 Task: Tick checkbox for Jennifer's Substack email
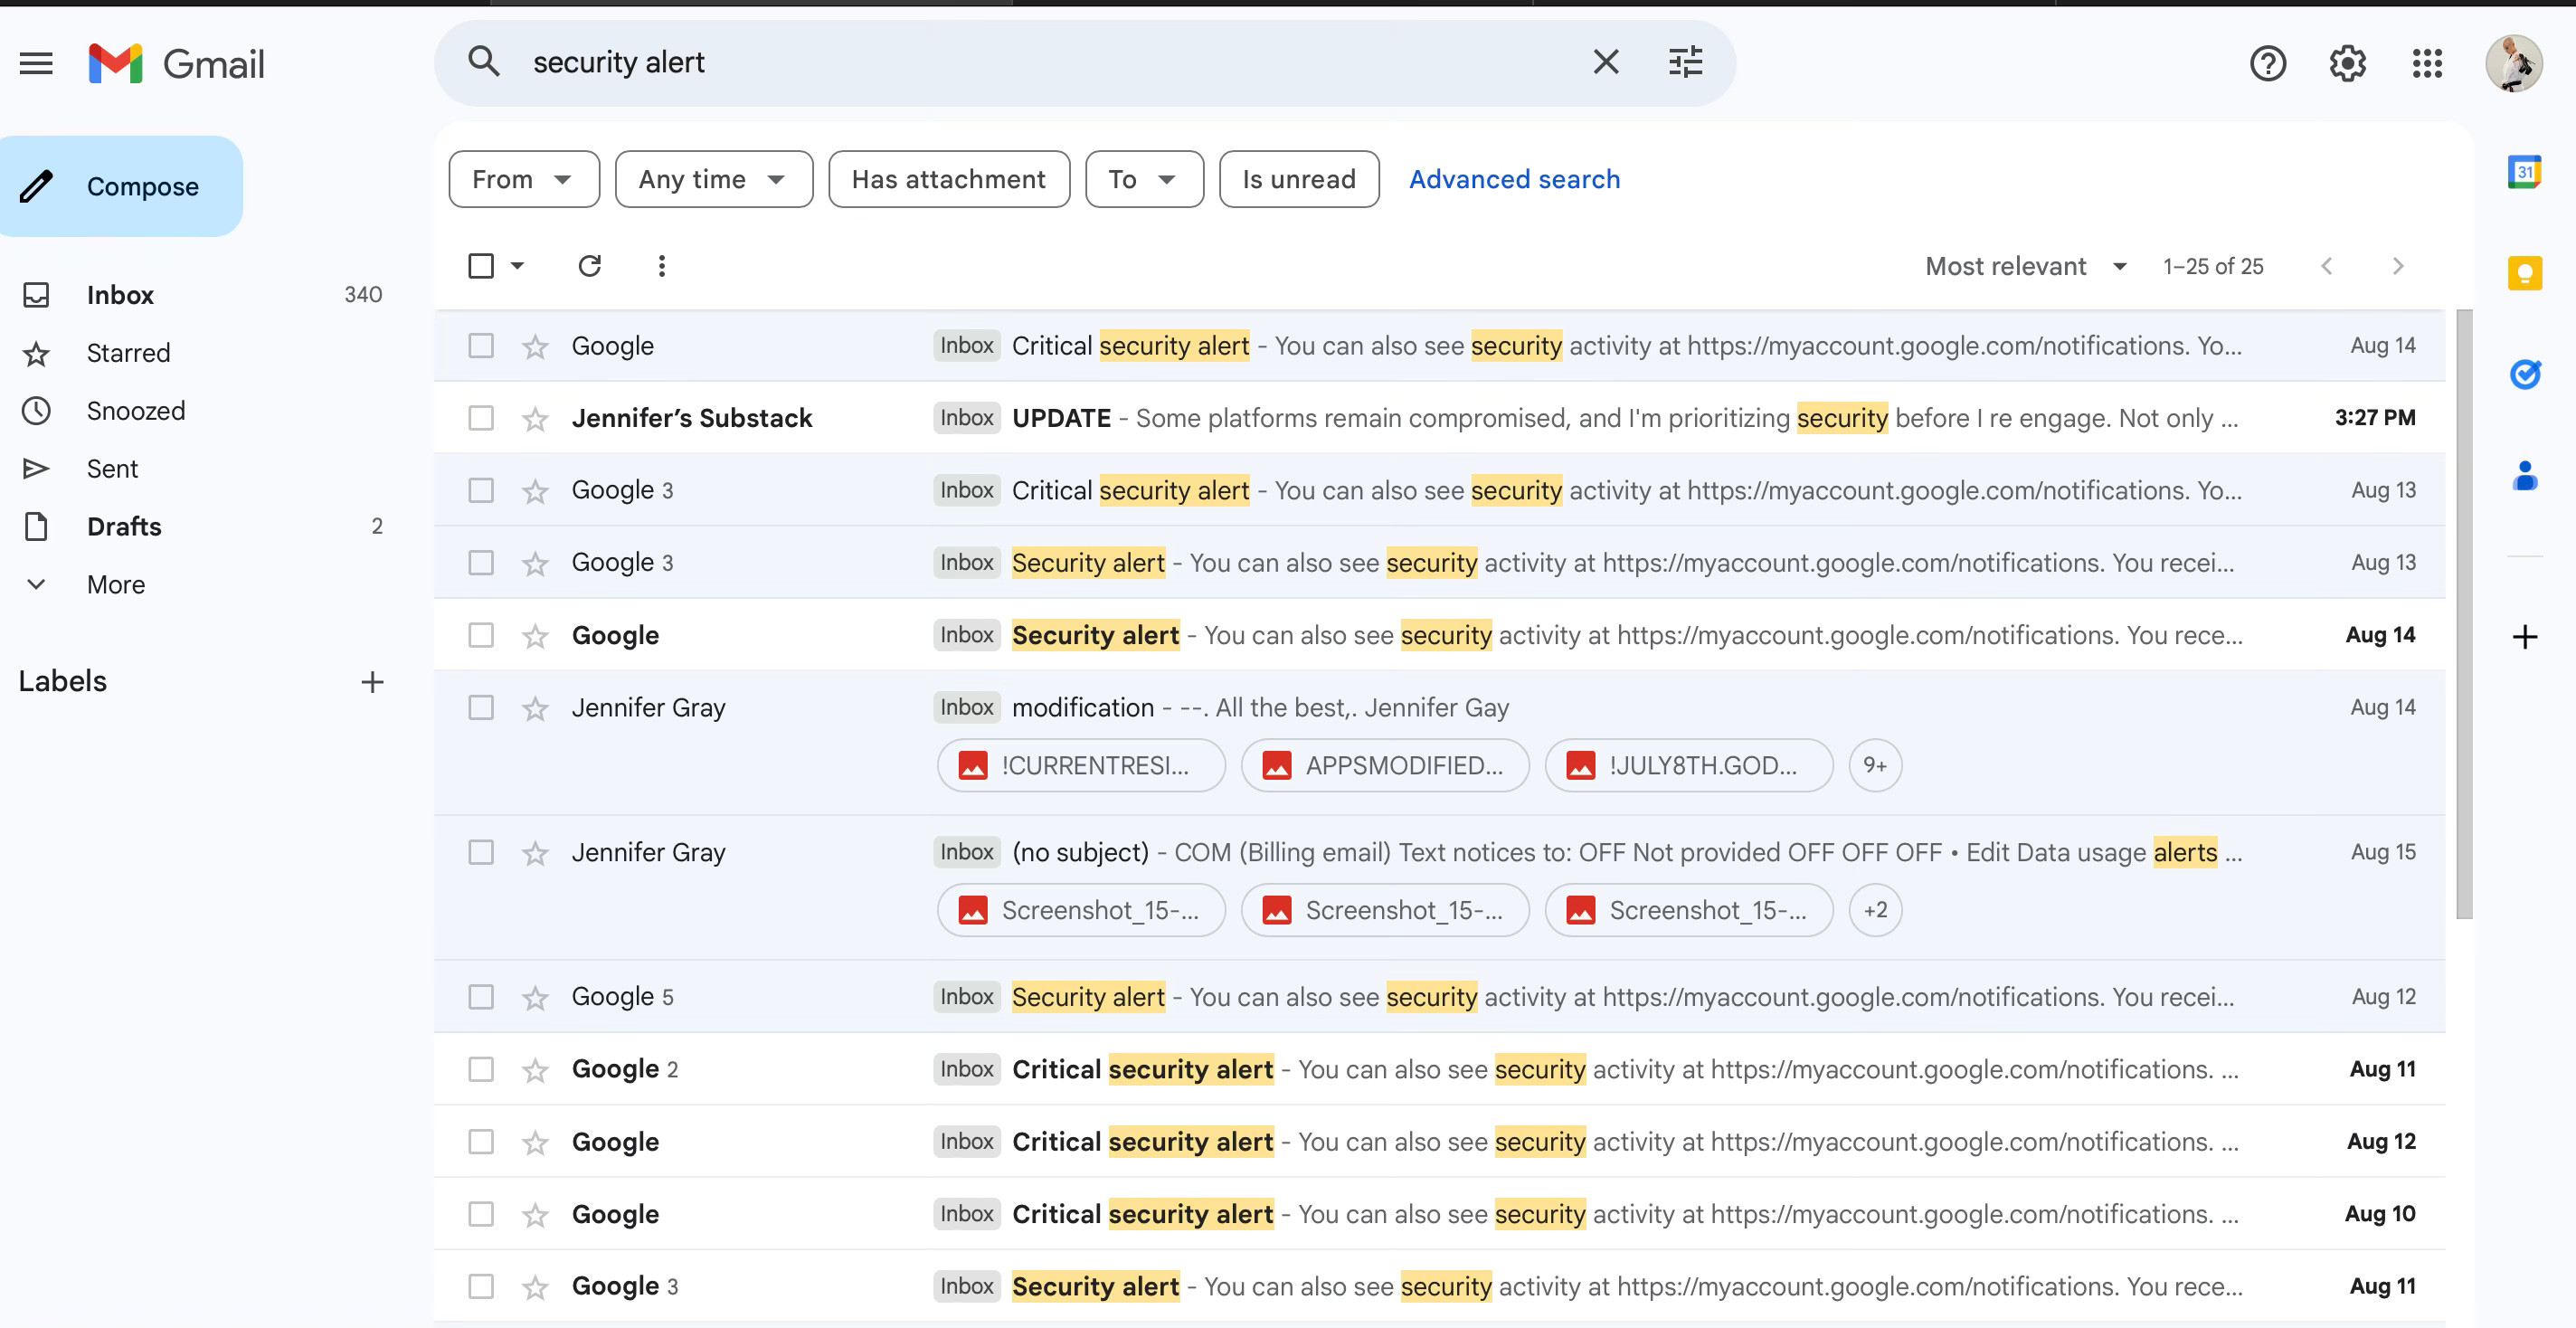tap(481, 418)
